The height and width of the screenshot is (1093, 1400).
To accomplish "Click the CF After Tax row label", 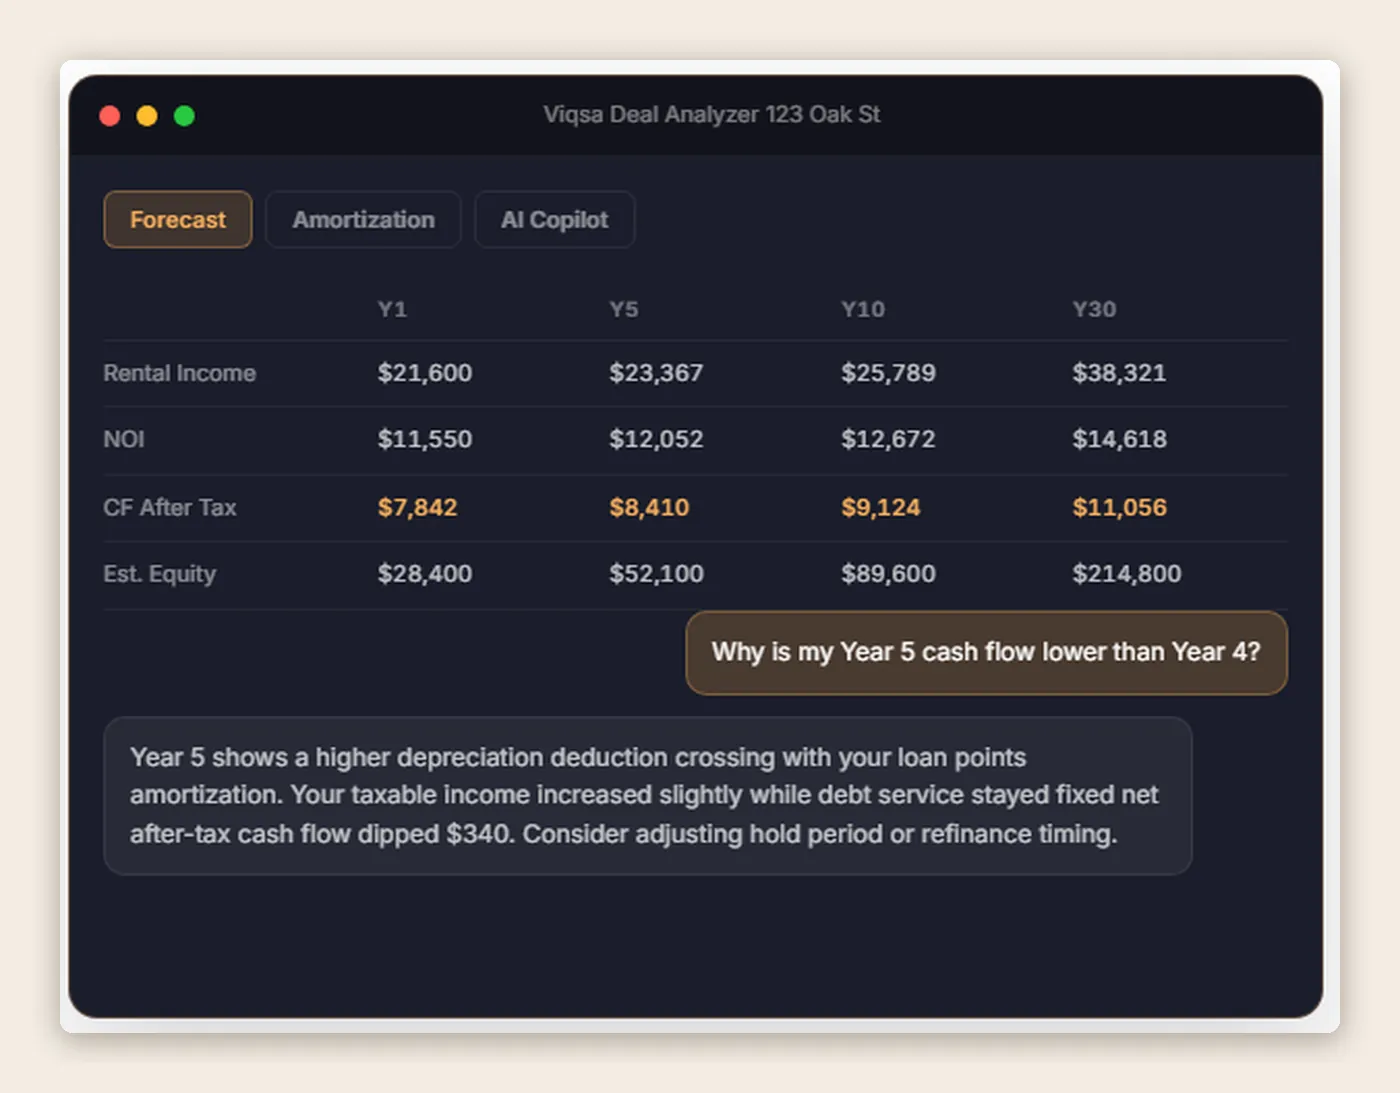I will coord(170,507).
